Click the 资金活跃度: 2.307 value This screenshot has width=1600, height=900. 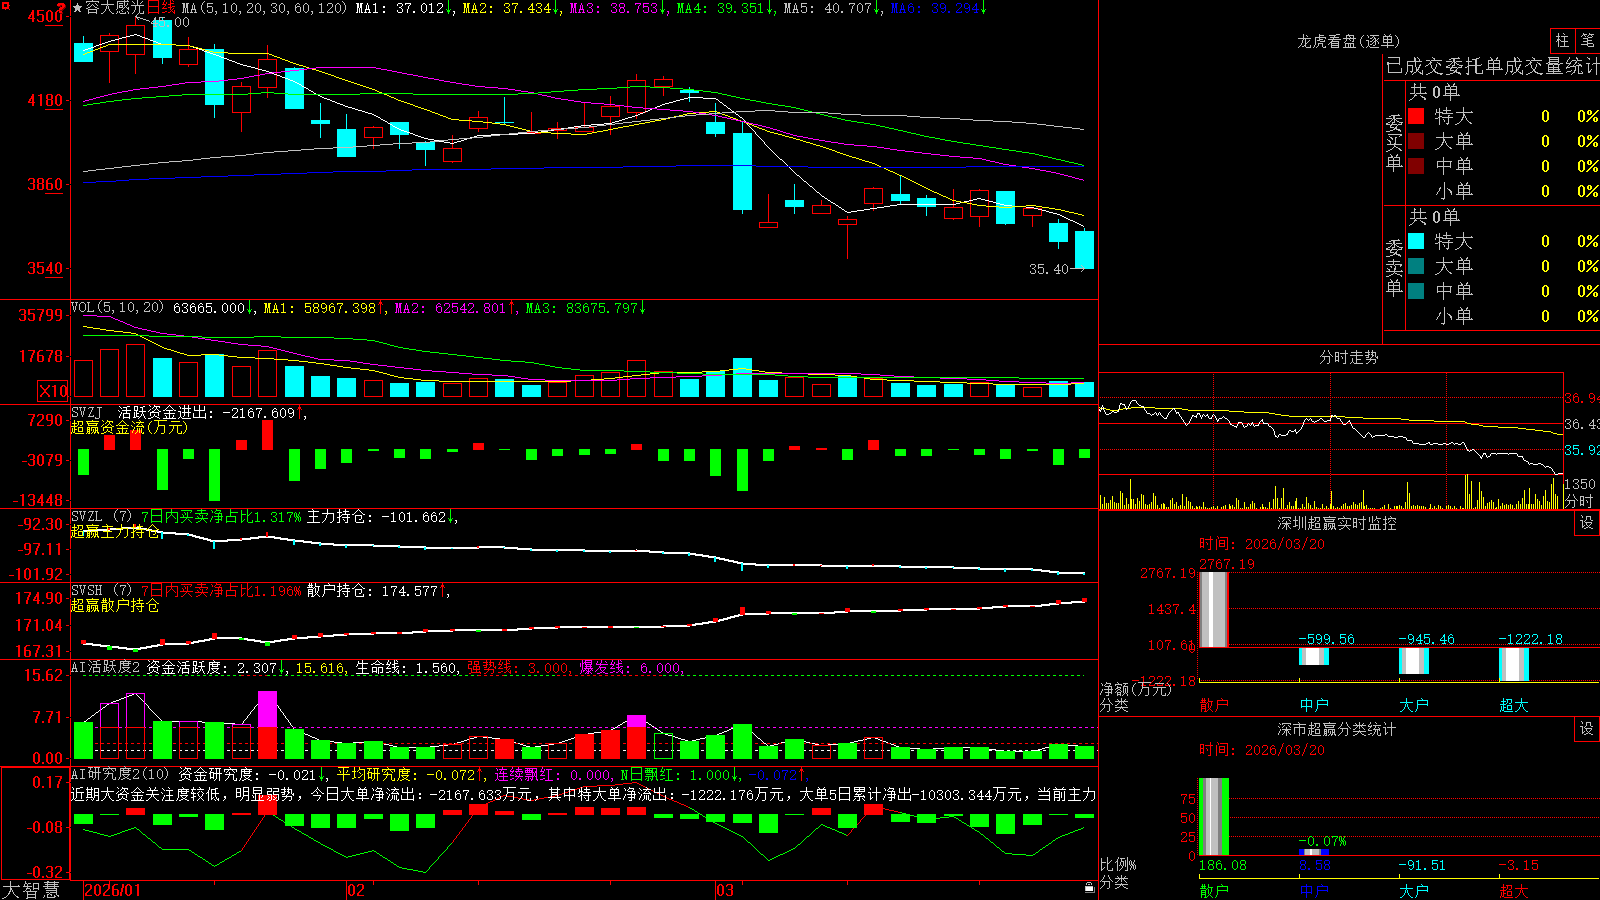(x=216, y=667)
